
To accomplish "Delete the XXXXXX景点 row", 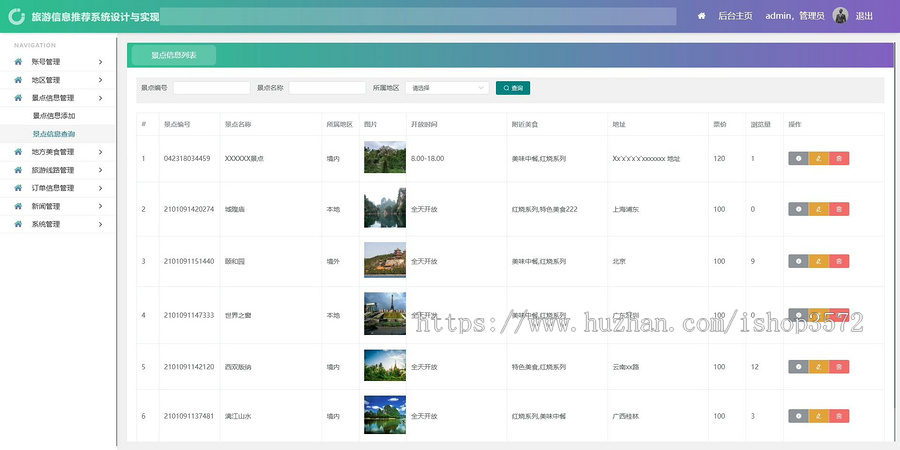I will 839,158.
